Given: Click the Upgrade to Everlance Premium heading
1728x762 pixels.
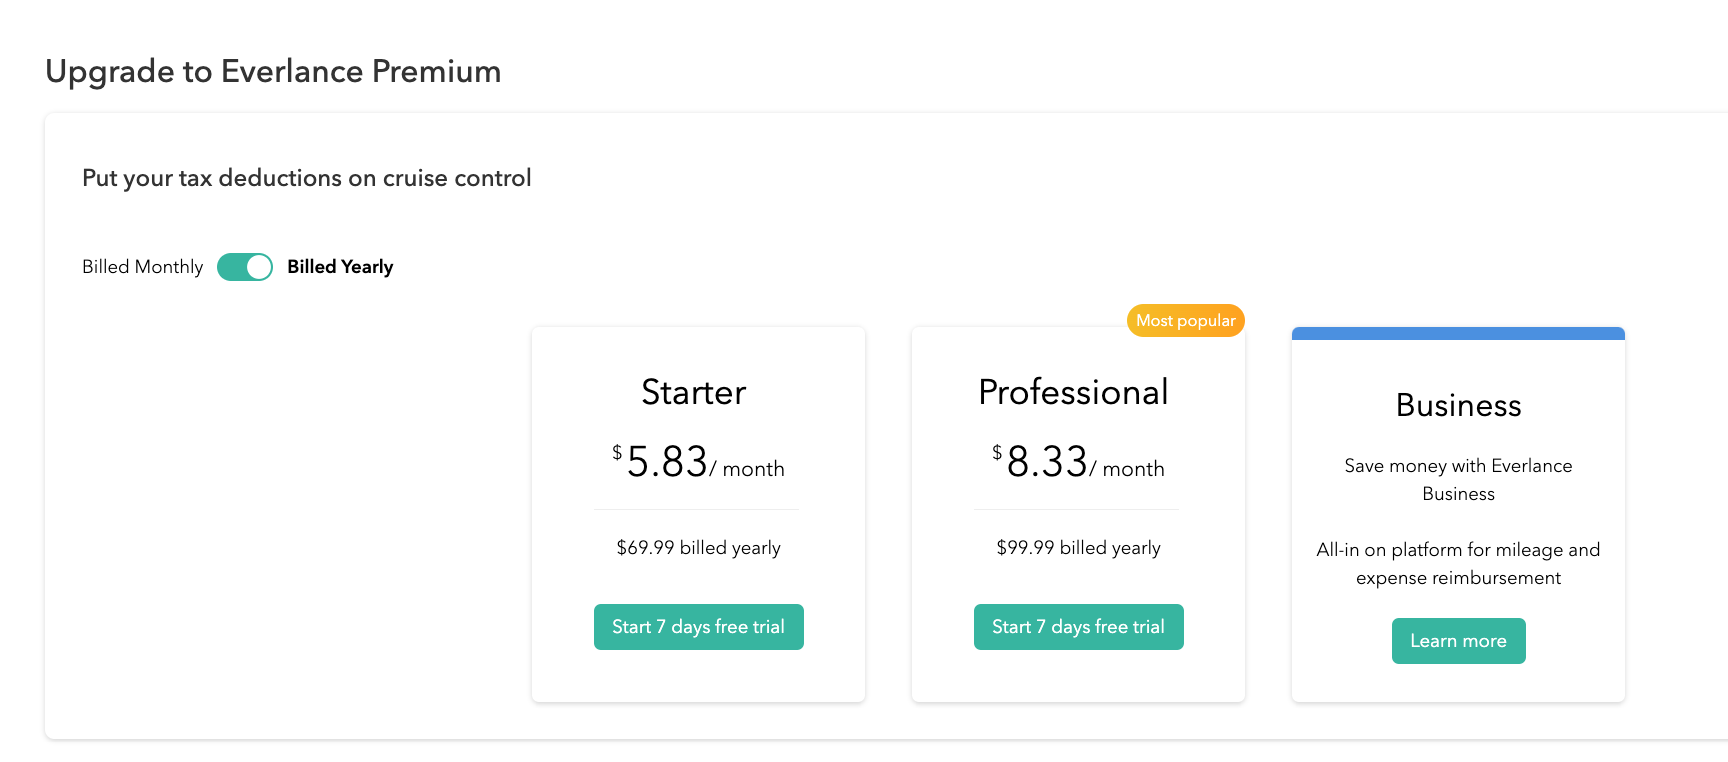Looking at the screenshot, I should click(273, 72).
